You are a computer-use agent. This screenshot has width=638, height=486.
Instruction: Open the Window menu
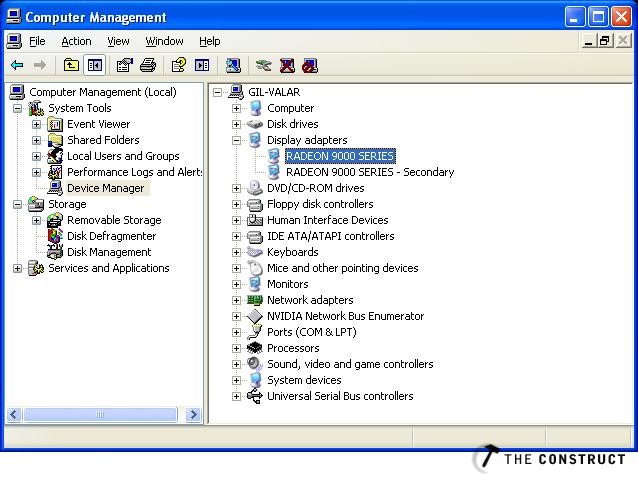(164, 41)
